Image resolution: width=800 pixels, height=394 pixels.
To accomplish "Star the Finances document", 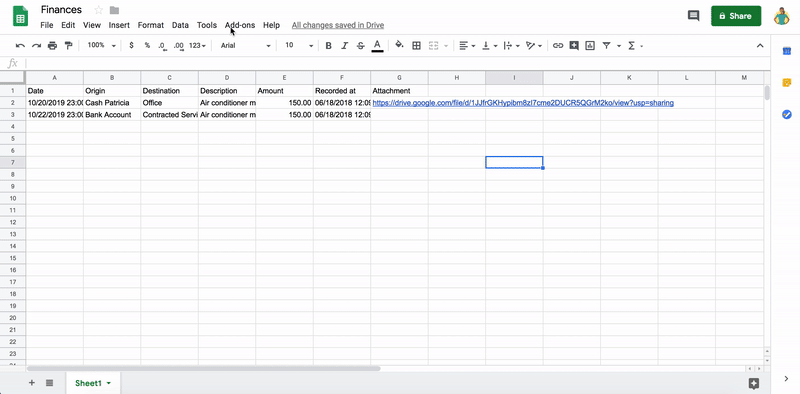I will (98, 10).
